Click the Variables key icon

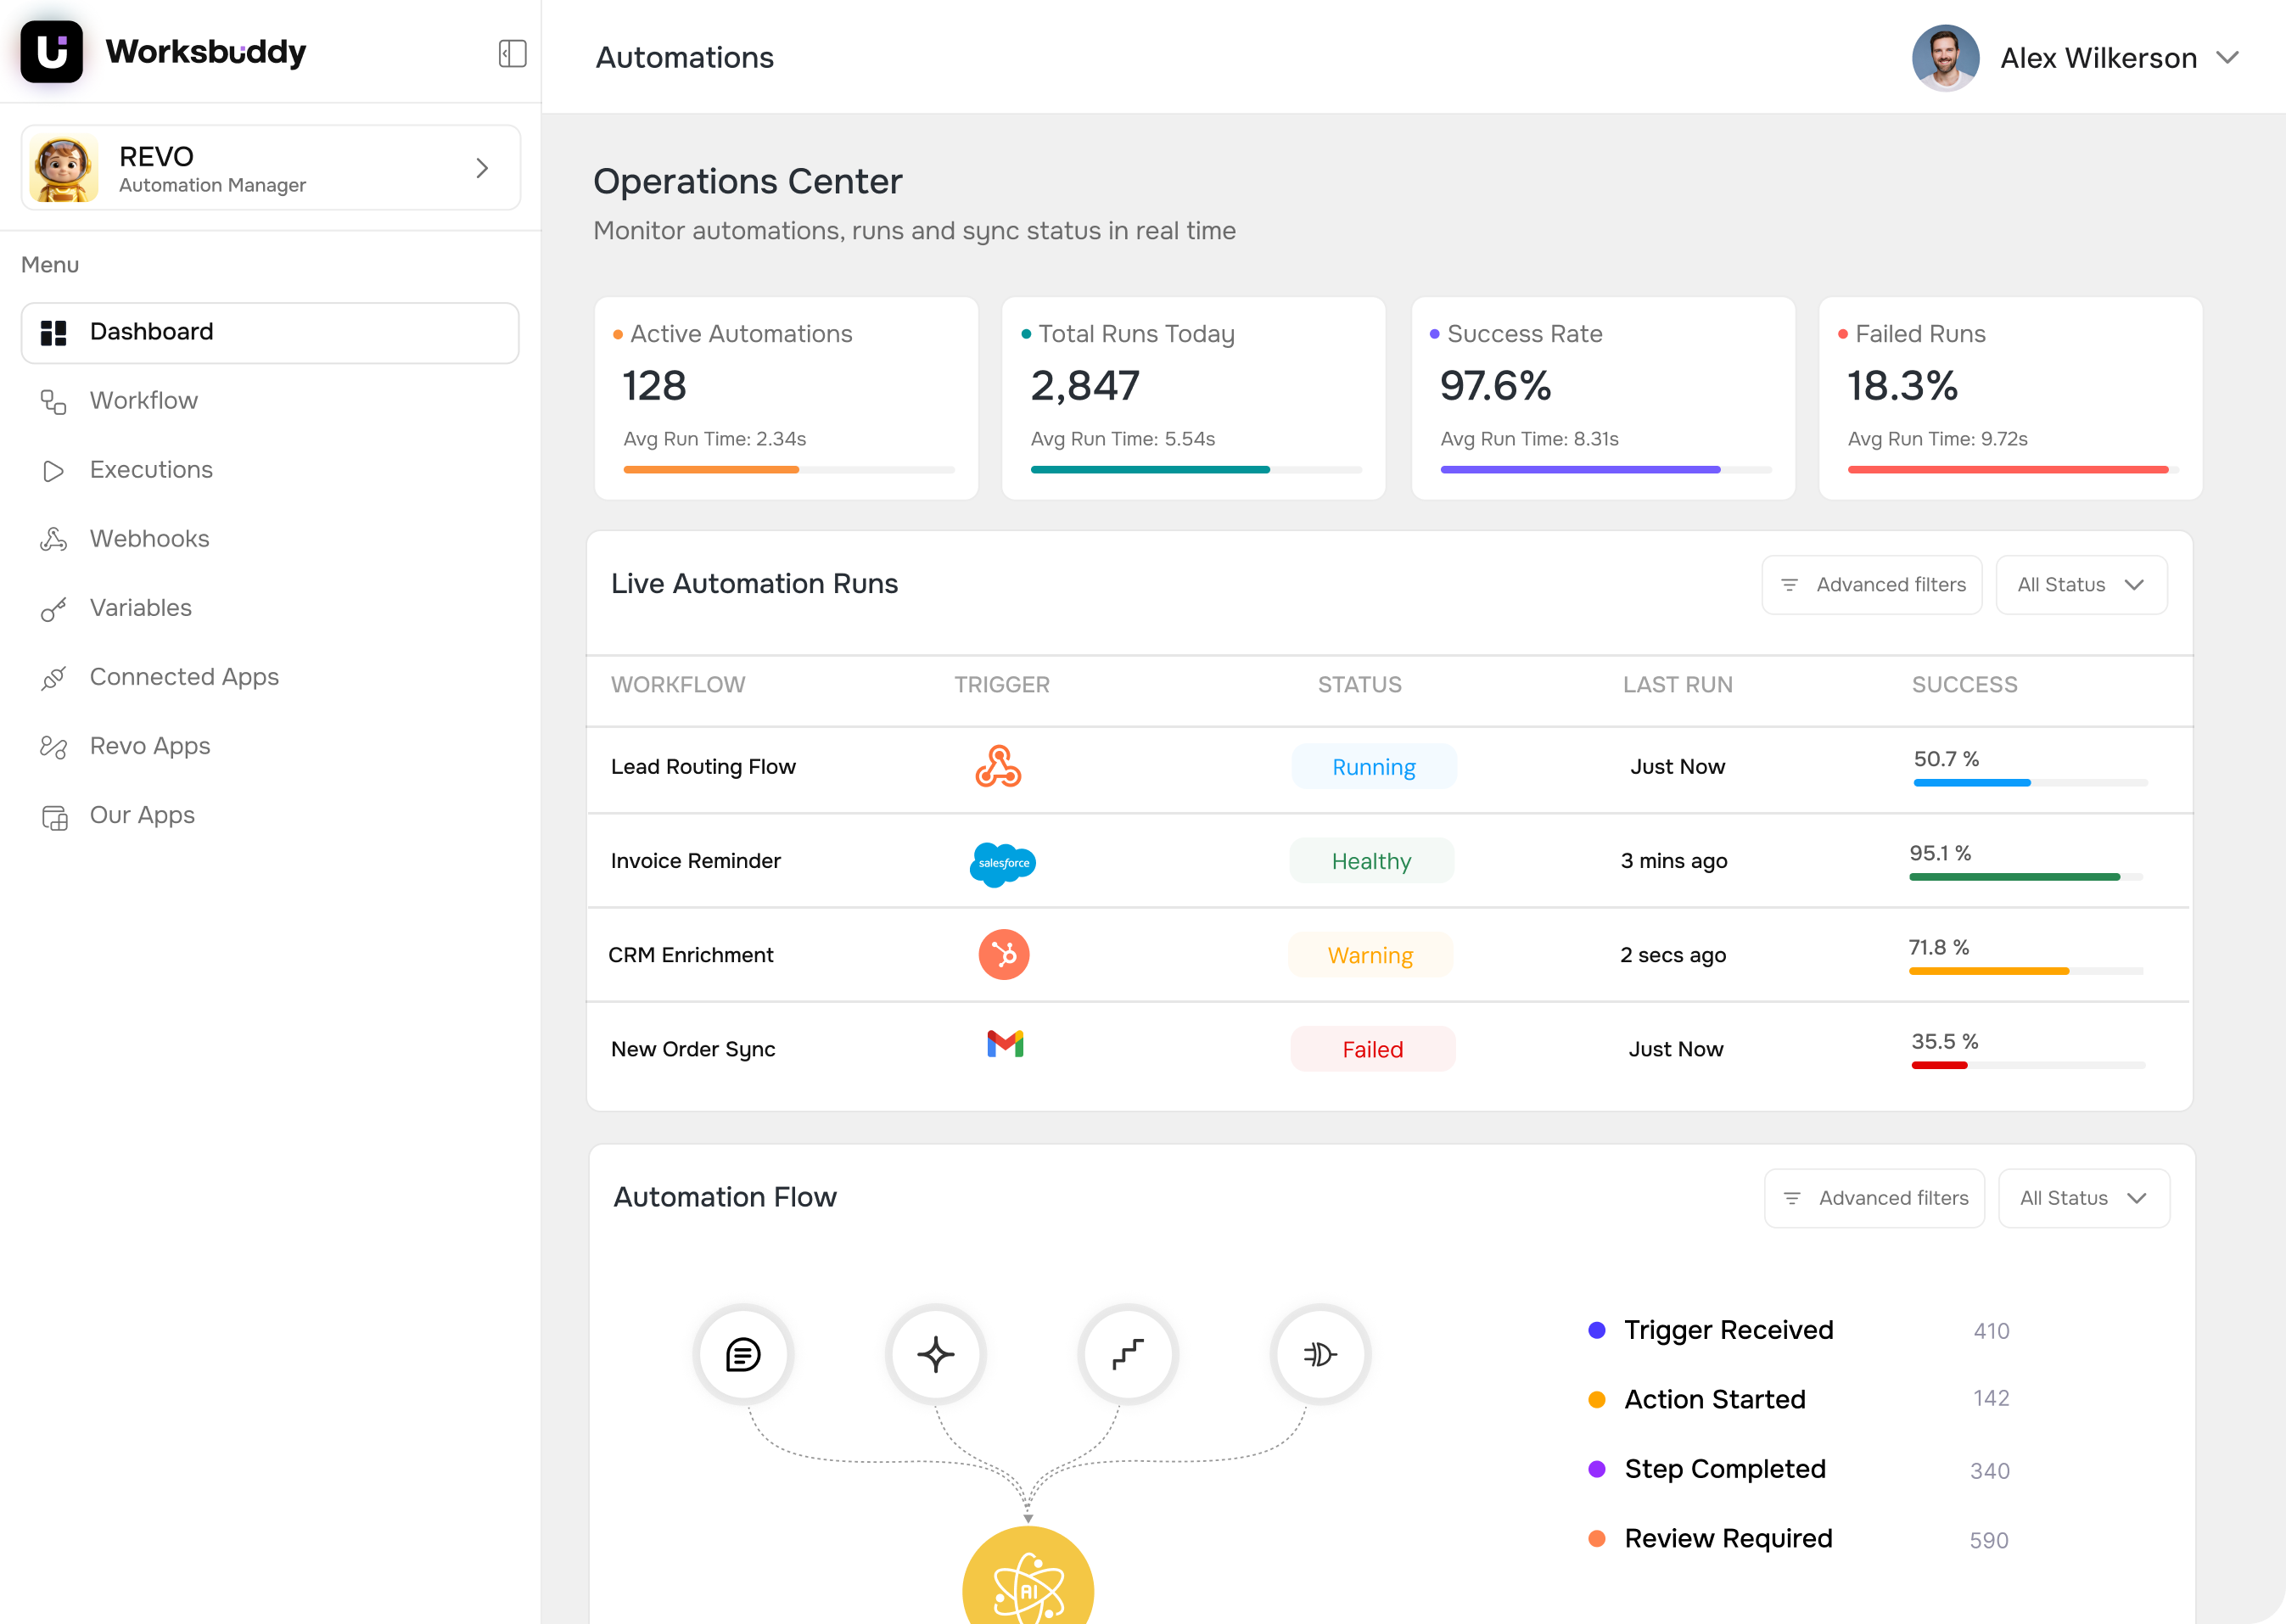point(53,609)
